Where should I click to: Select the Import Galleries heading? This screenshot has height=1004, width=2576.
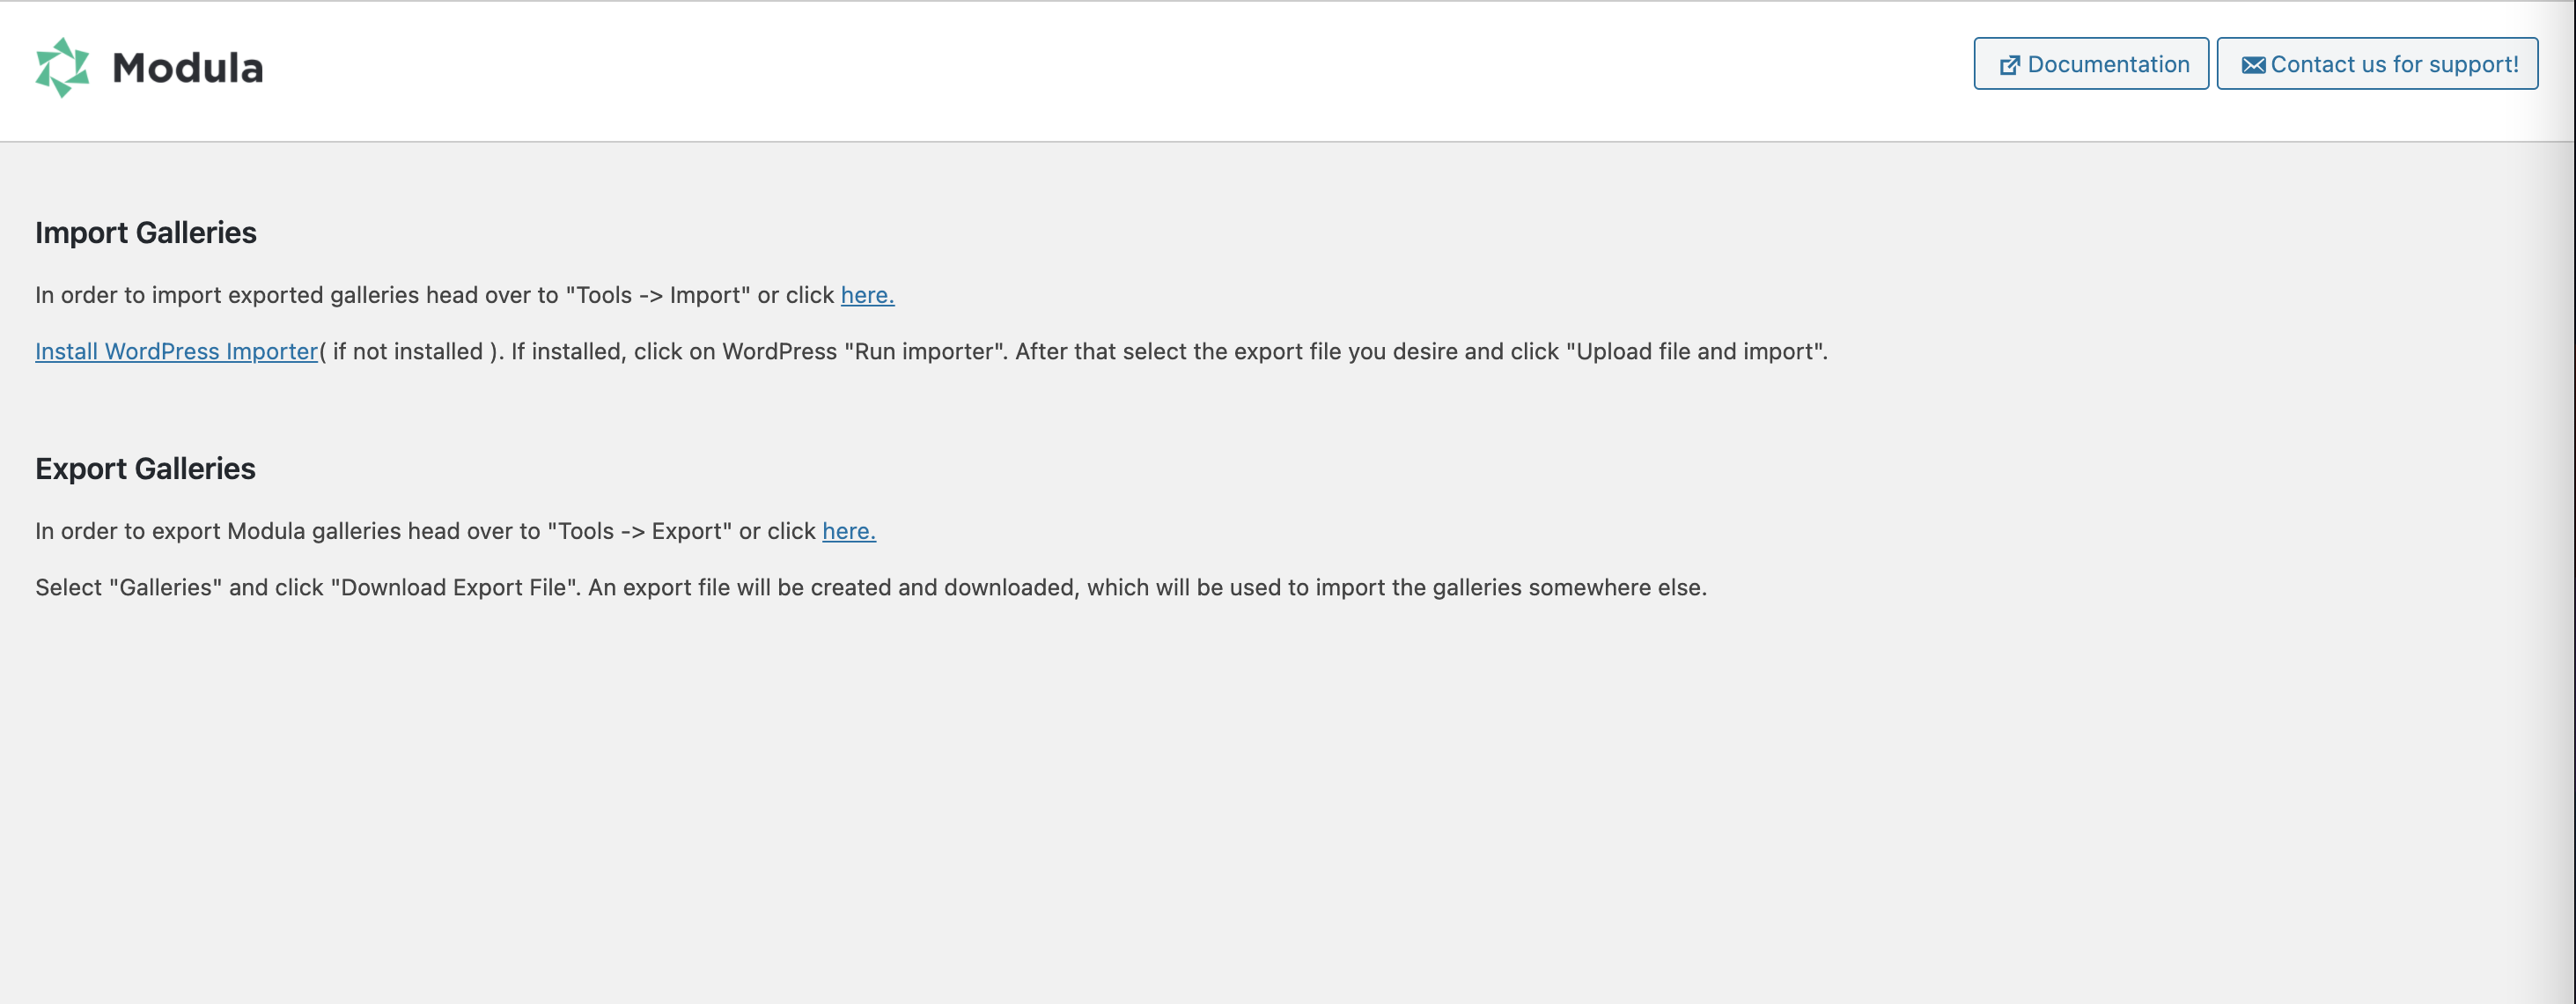[x=146, y=232]
